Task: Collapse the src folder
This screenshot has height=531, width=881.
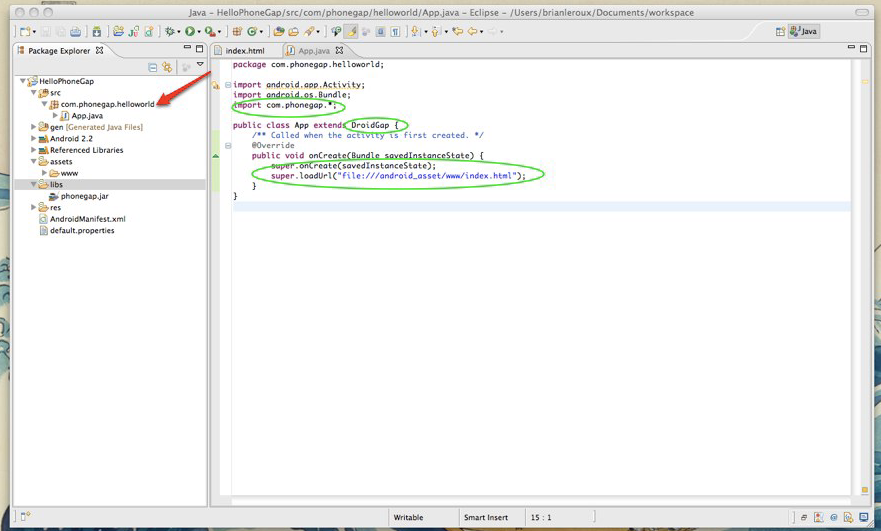Action: pos(33,93)
